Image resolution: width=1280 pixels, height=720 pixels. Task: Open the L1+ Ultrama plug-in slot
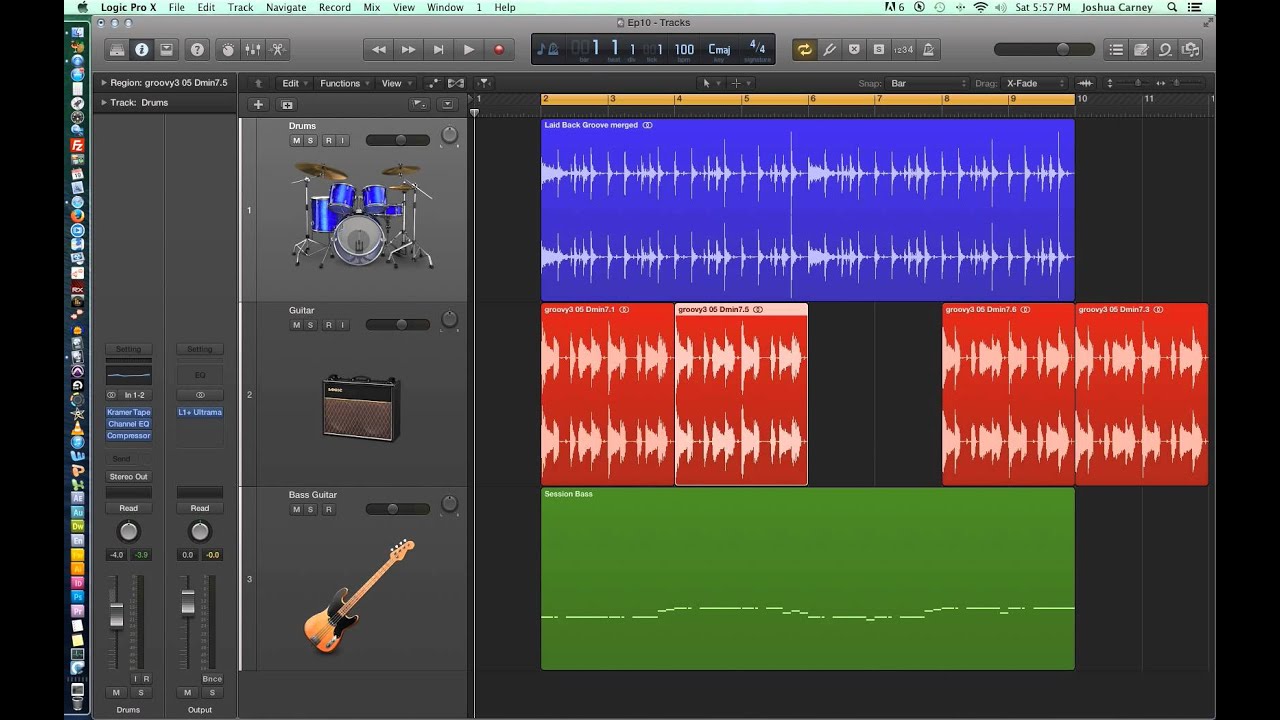pyautogui.click(x=200, y=412)
